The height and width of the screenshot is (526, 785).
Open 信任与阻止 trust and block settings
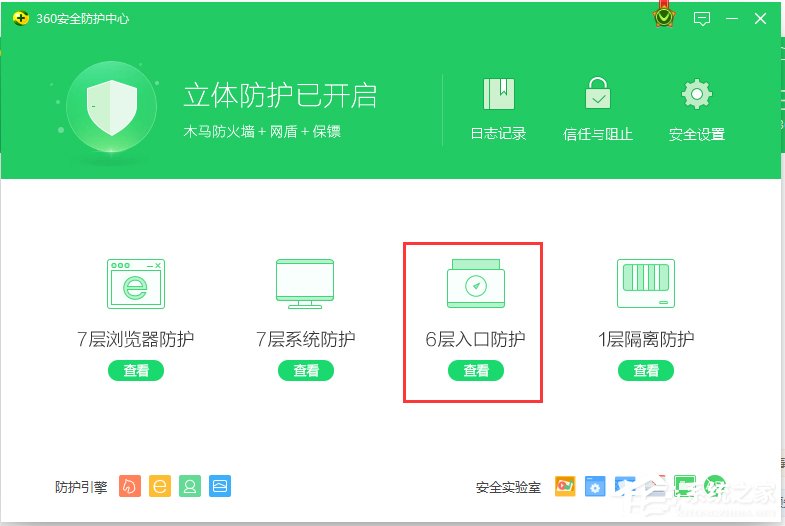(598, 96)
